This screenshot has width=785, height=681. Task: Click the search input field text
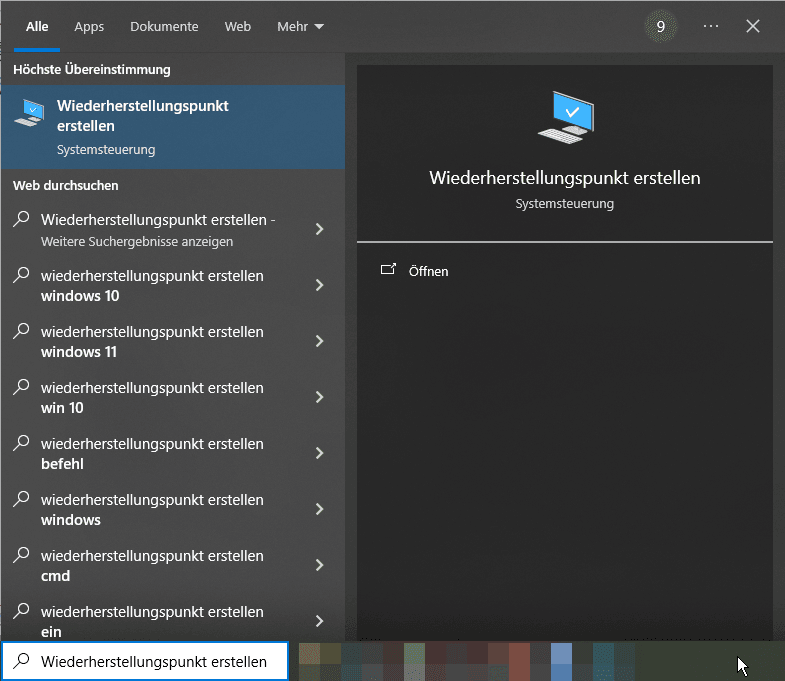(x=154, y=661)
